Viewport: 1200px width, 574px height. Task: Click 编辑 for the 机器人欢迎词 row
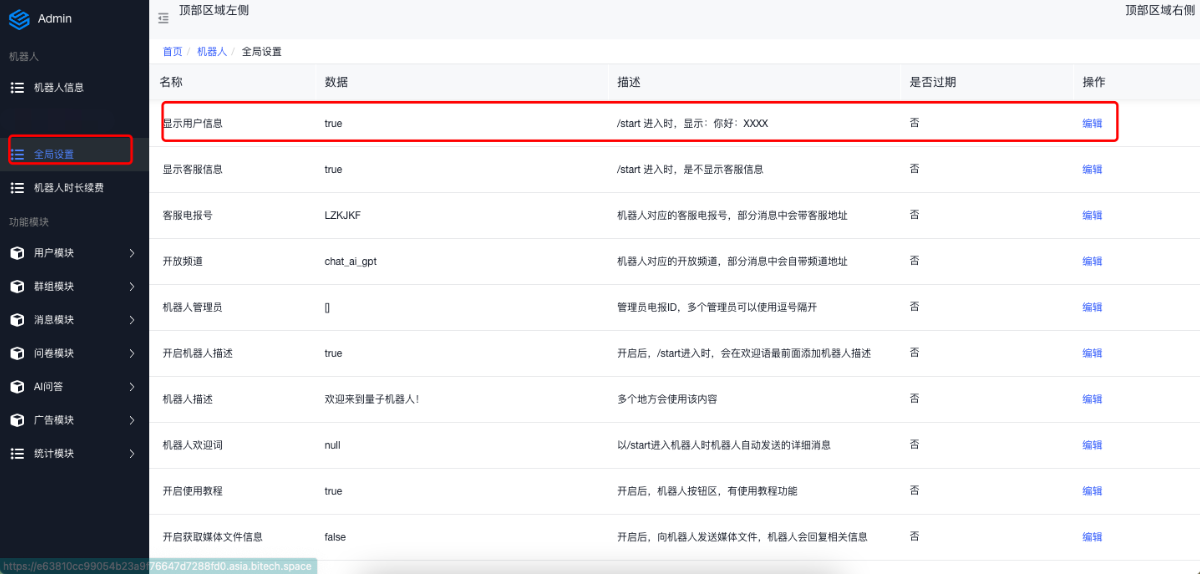(1092, 446)
